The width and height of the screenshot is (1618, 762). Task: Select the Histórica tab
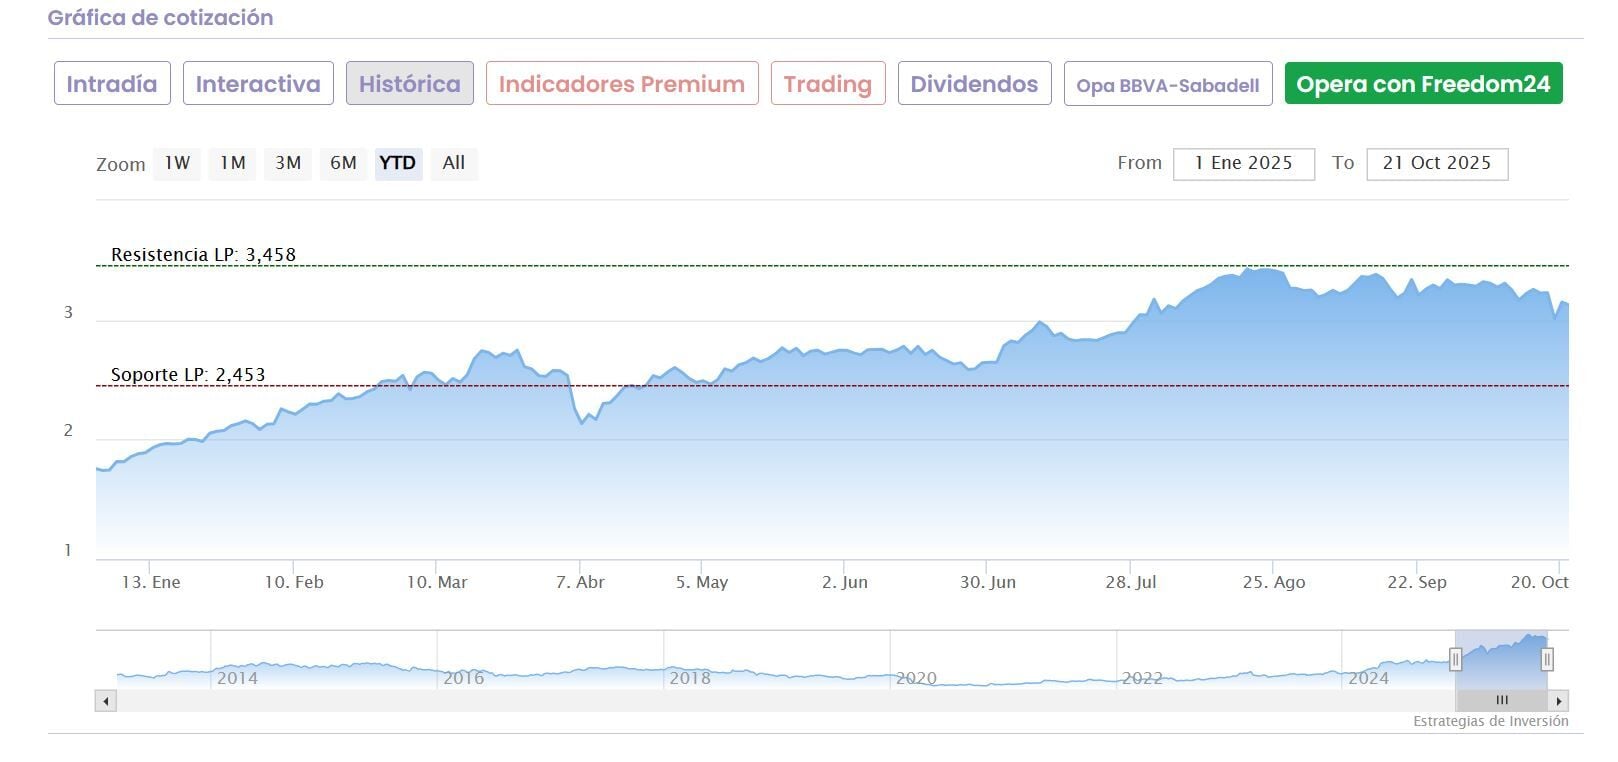pos(410,84)
